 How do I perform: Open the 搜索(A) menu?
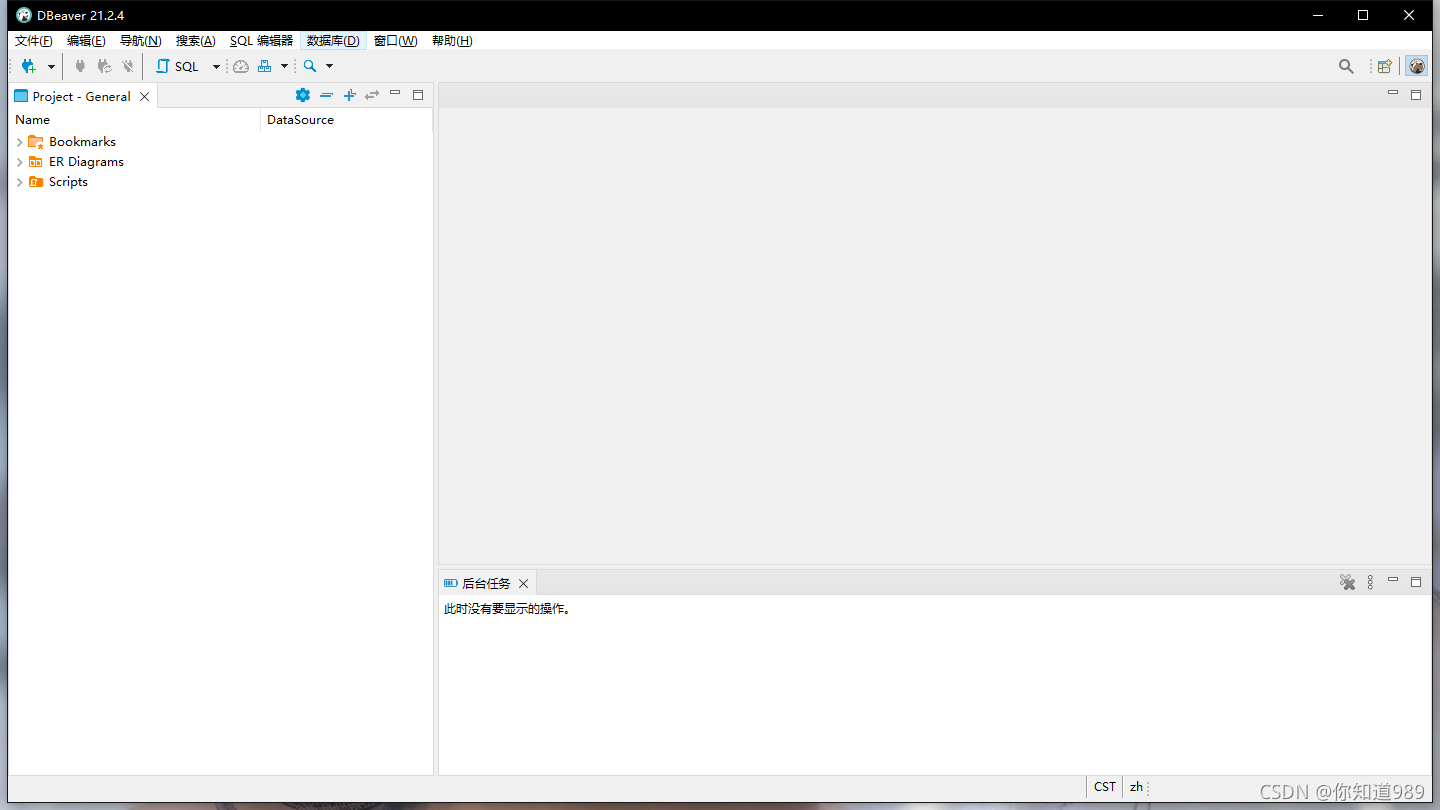195,41
